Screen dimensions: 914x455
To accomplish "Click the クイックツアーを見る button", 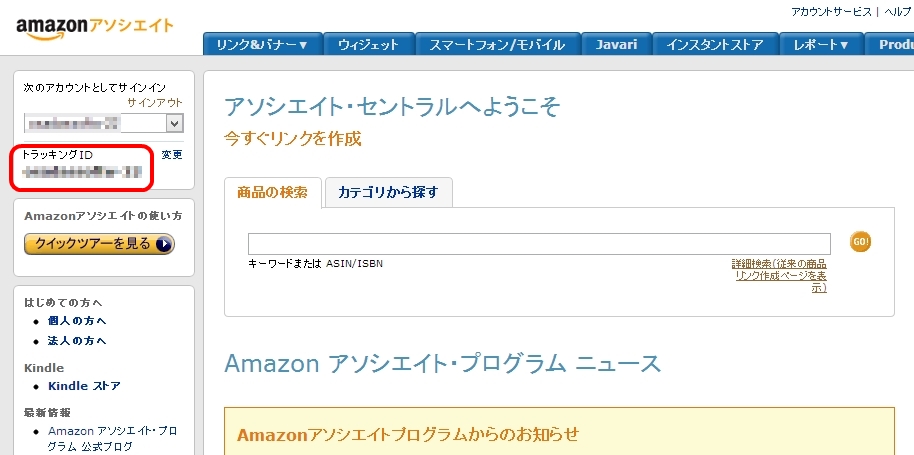I will [99, 244].
